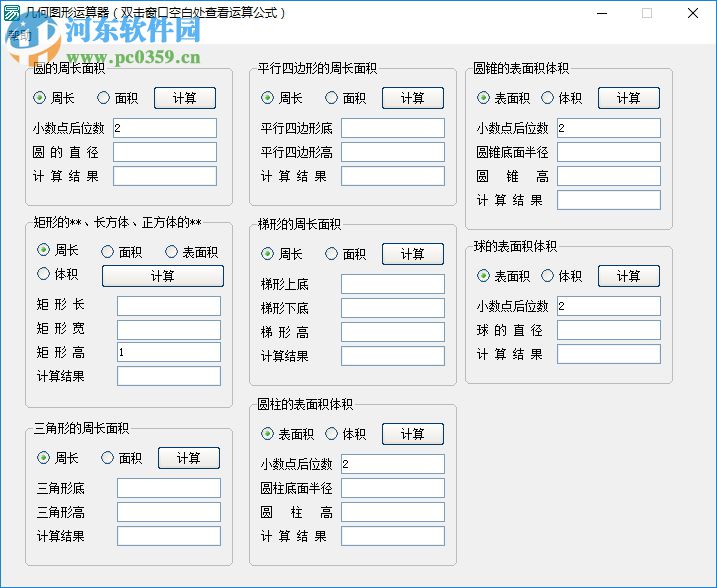Click the 矩形宽 input field
This screenshot has height=588, width=717.
(169, 330)
